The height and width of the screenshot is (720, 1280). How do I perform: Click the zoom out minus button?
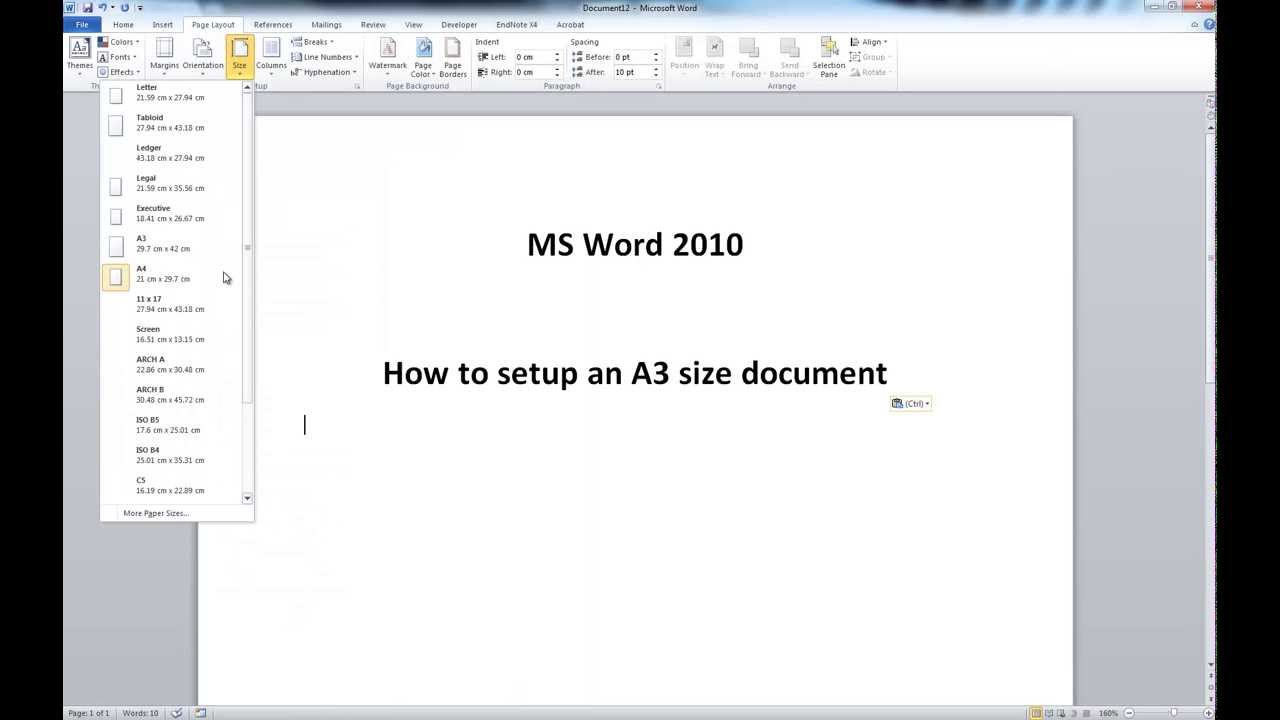[x=1127, y=713]
